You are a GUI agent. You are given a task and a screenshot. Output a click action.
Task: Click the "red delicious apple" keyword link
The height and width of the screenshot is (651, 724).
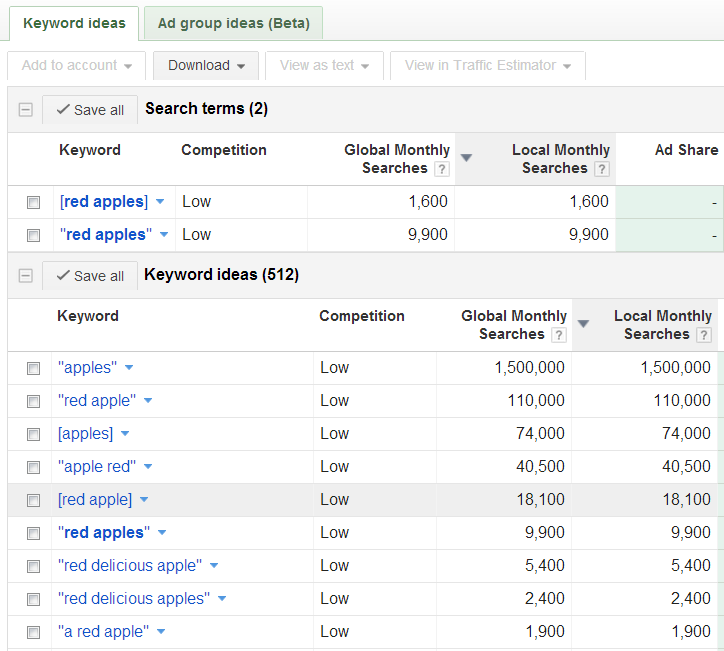tap(130, 566)
